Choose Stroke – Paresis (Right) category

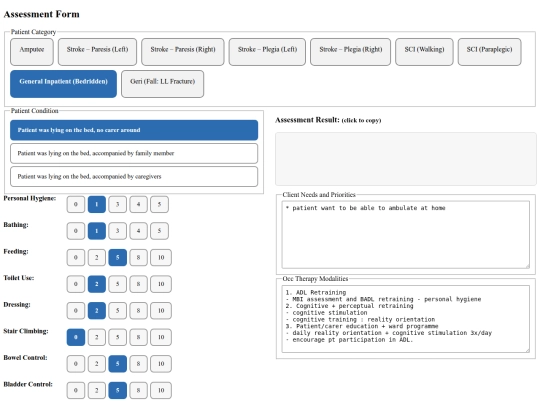(x=183, y=52)
